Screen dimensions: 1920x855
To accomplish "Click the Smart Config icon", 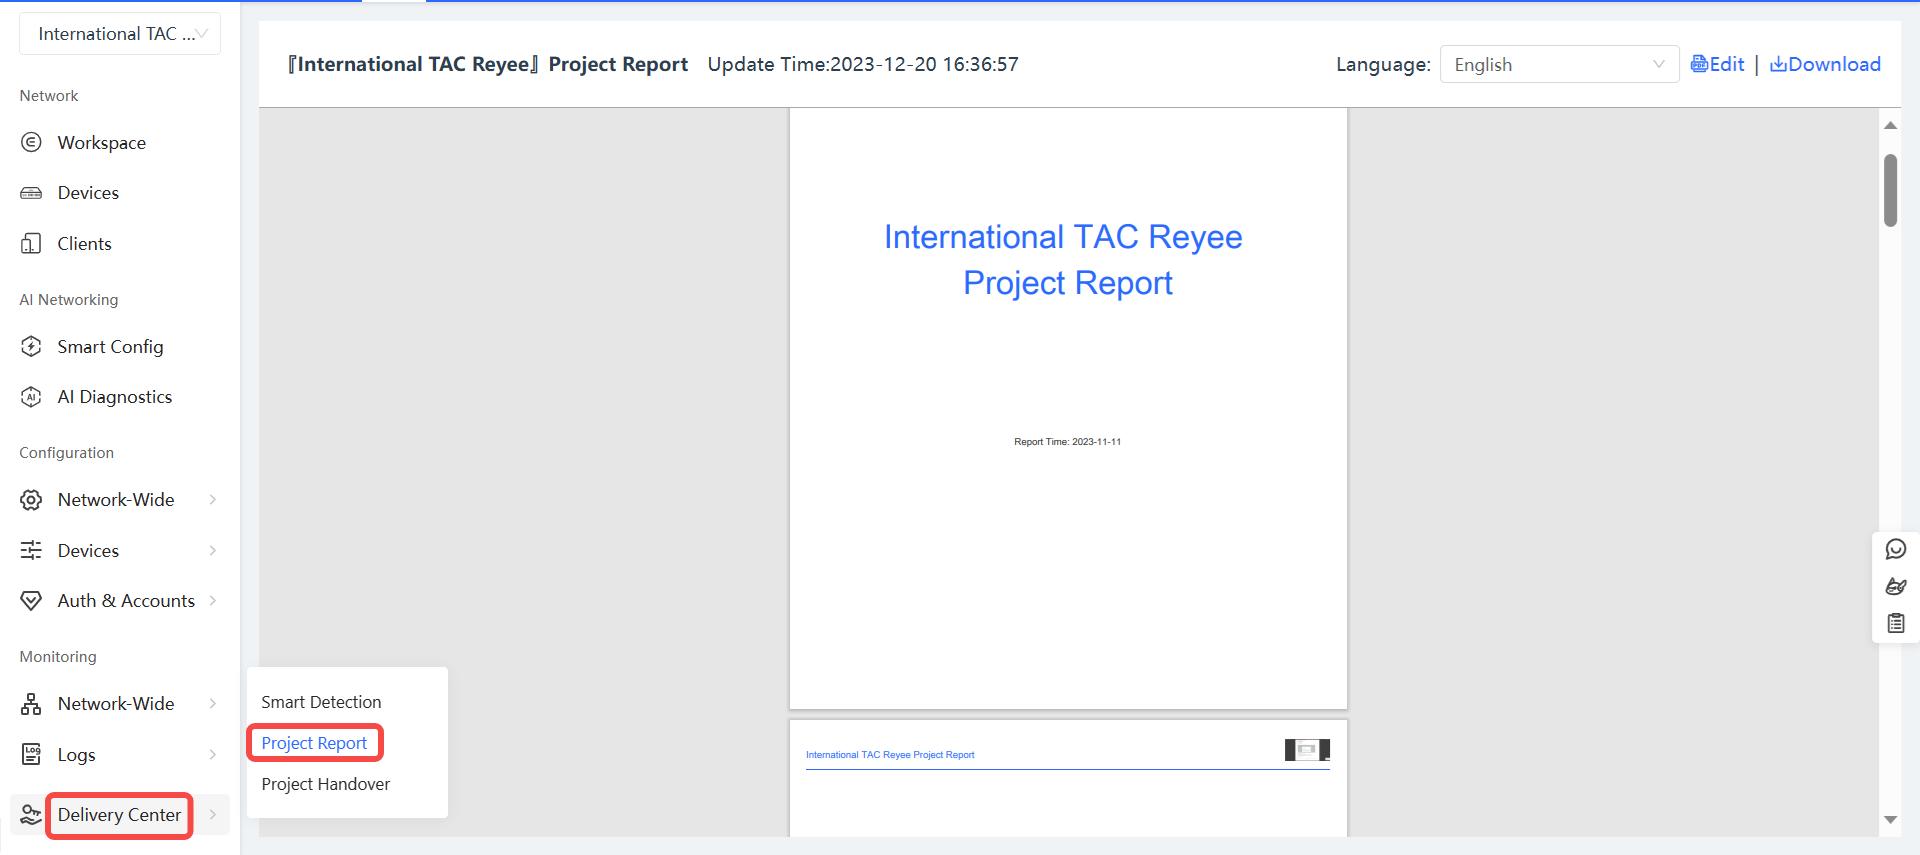I will point(31,347).
